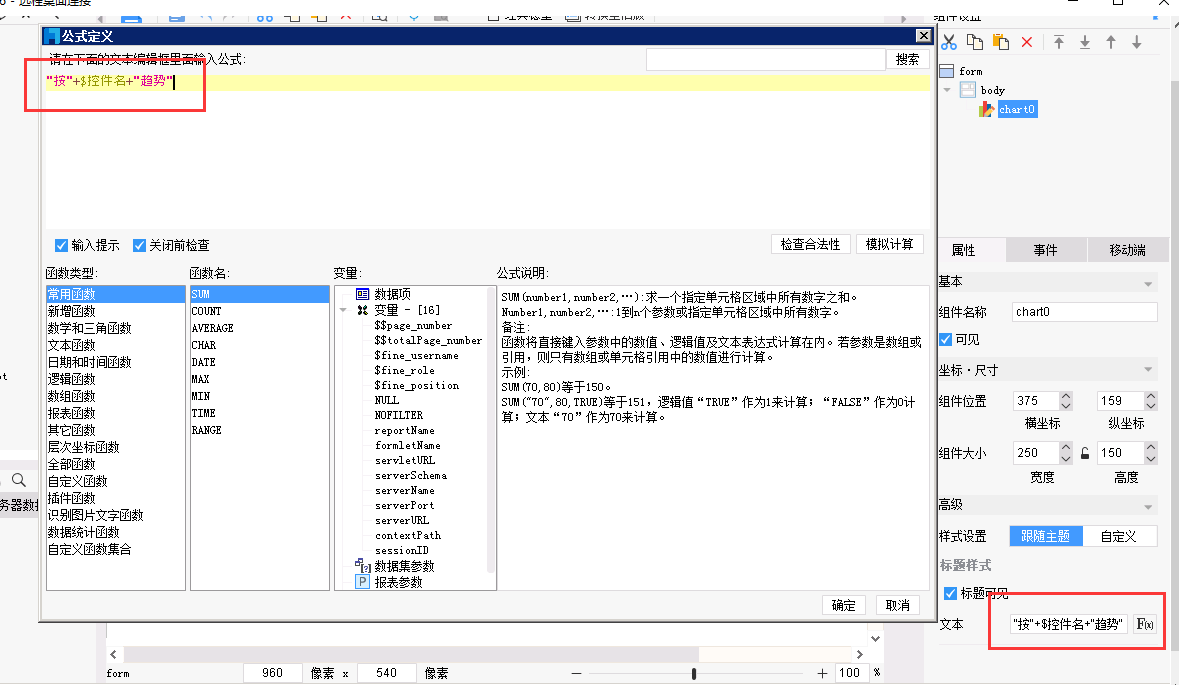Click the aspect ratio lock icon
Image resolution: width=1179 pixels, height=685 pixels.
coord(1085,453)
